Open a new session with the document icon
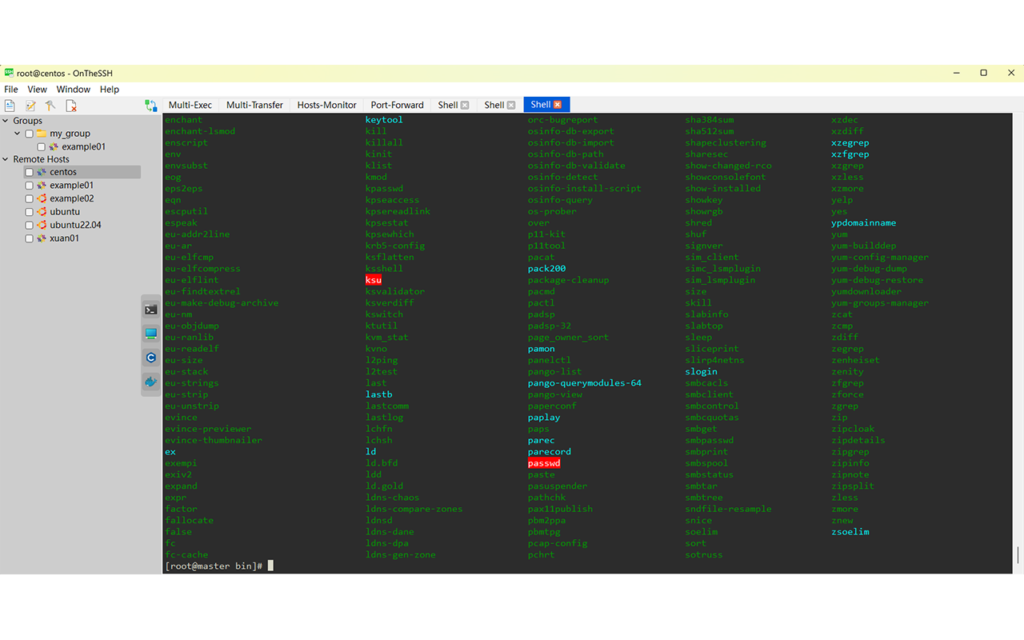Screen dimensions: 1024x640 pos(9,105)
